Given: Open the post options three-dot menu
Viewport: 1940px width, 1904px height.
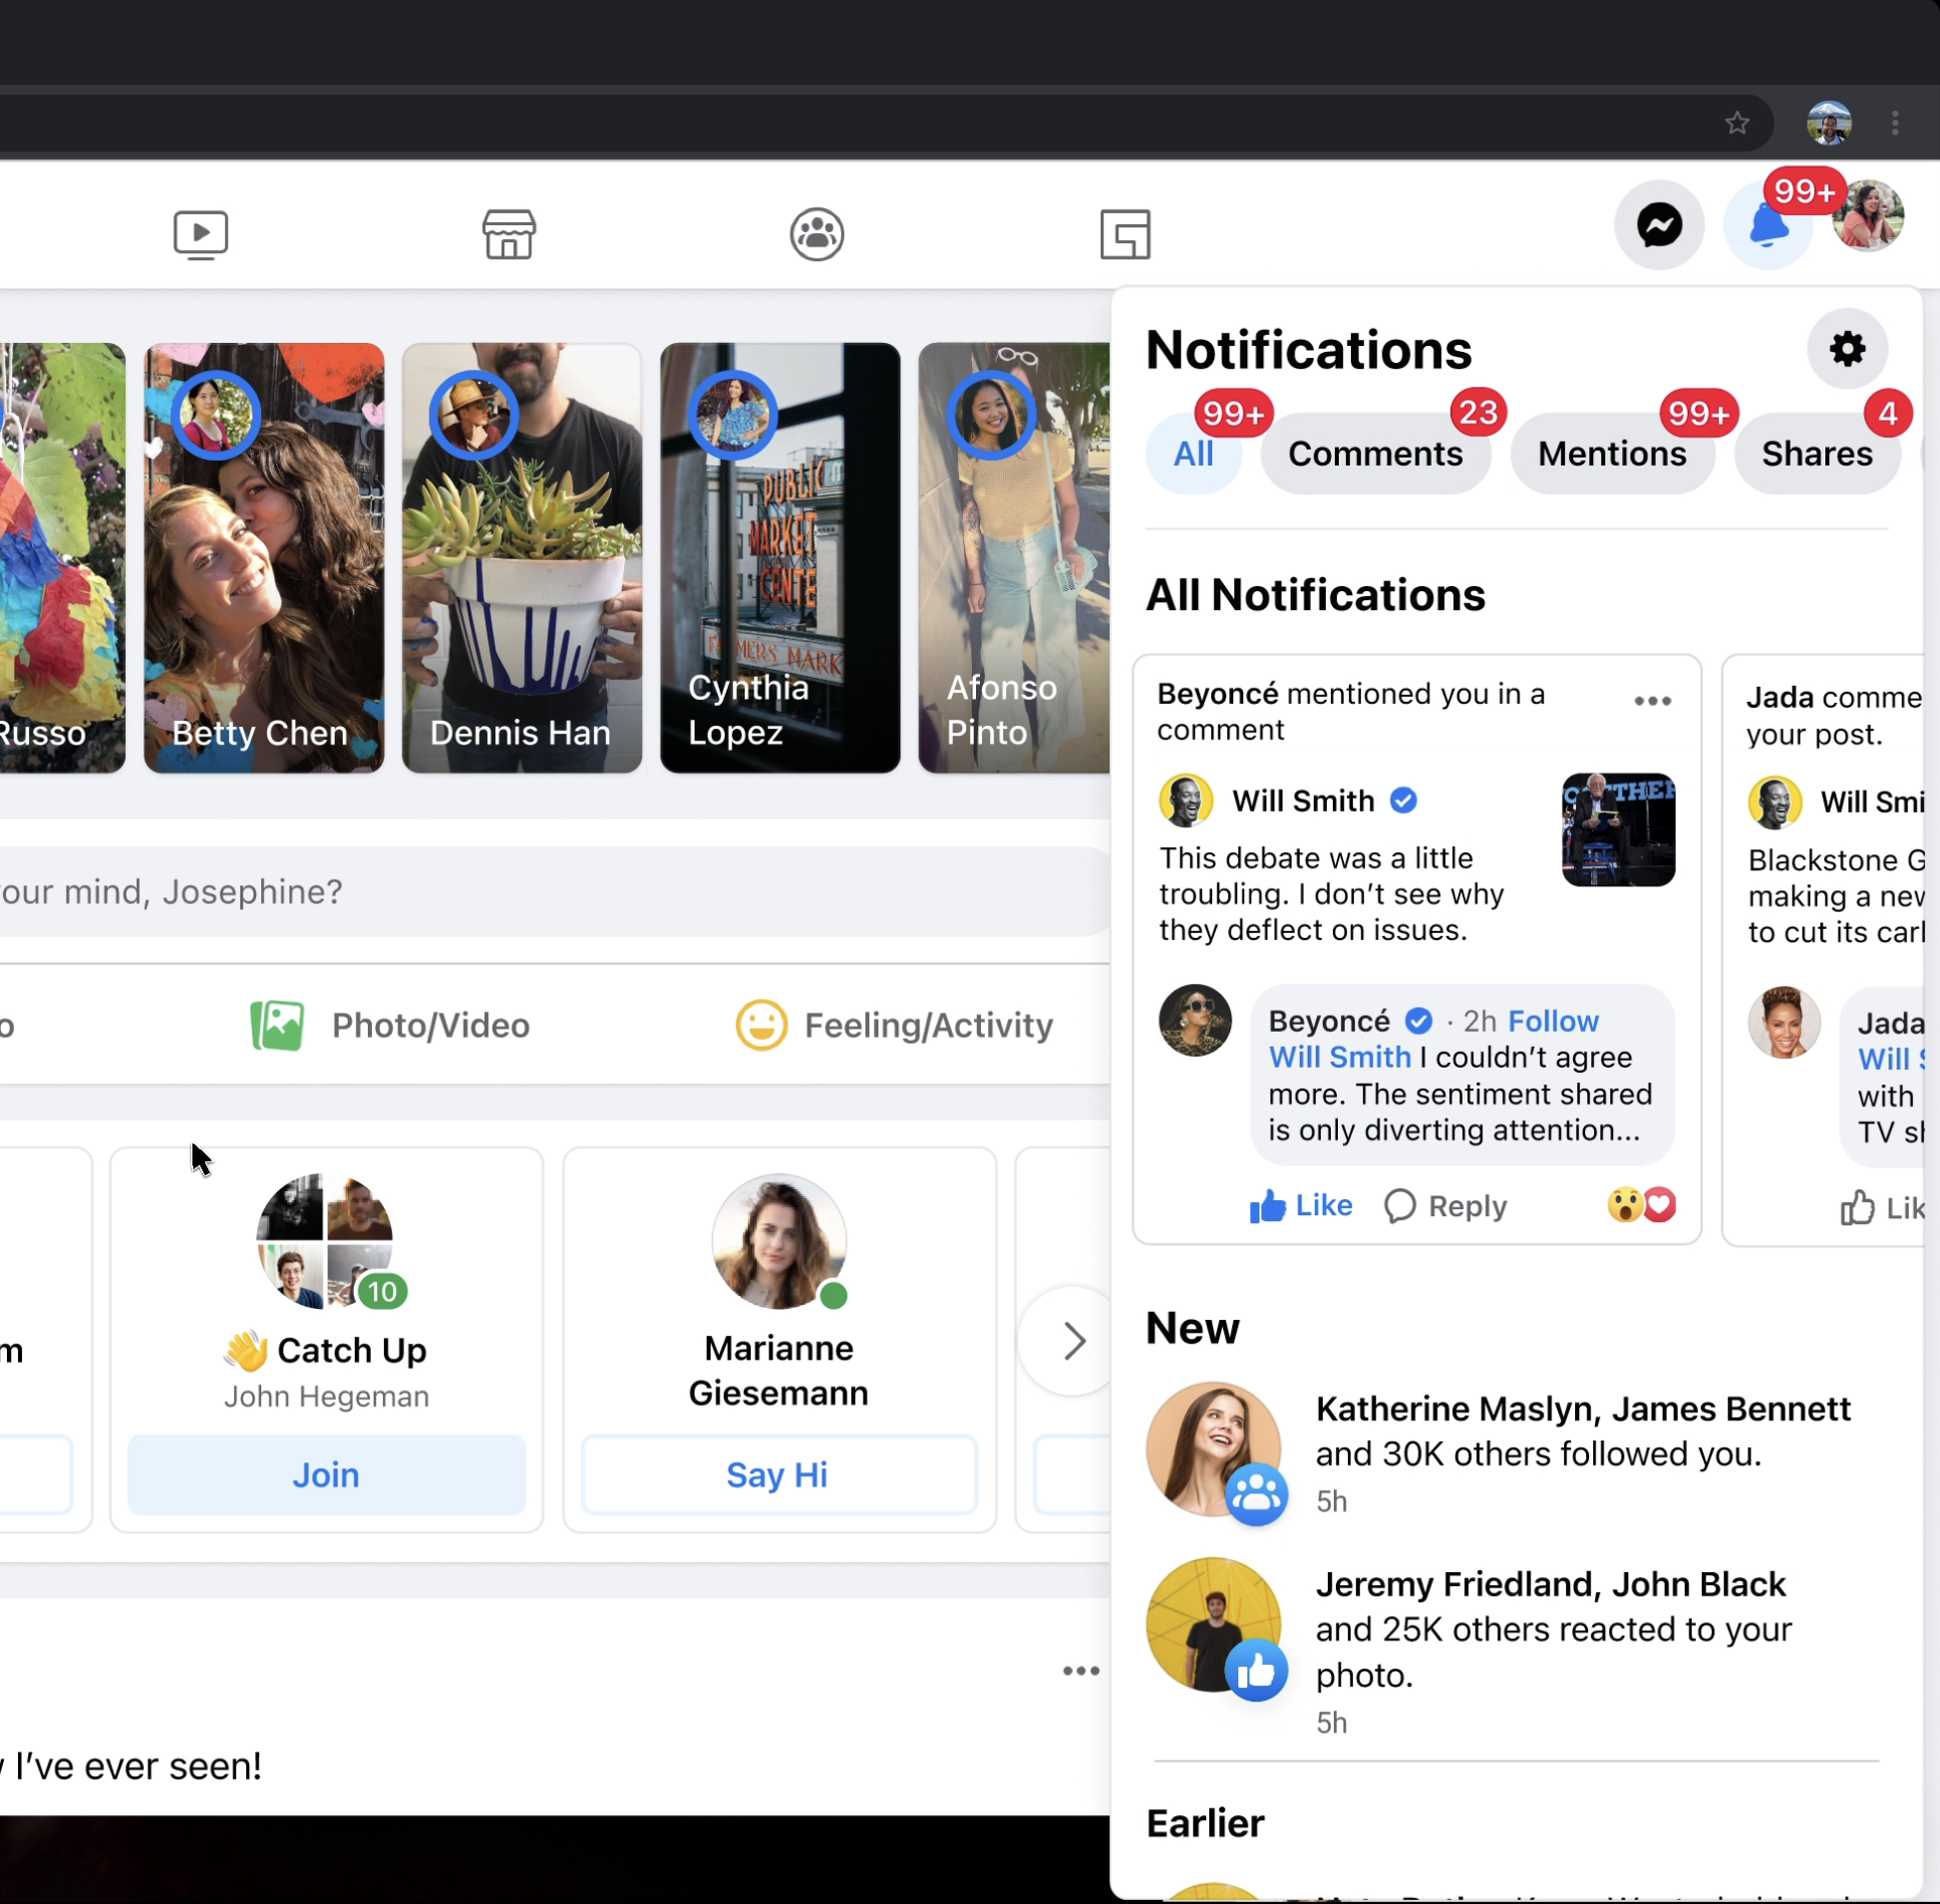Looking at the screenshot, I should click(x=1081, y=1671).
